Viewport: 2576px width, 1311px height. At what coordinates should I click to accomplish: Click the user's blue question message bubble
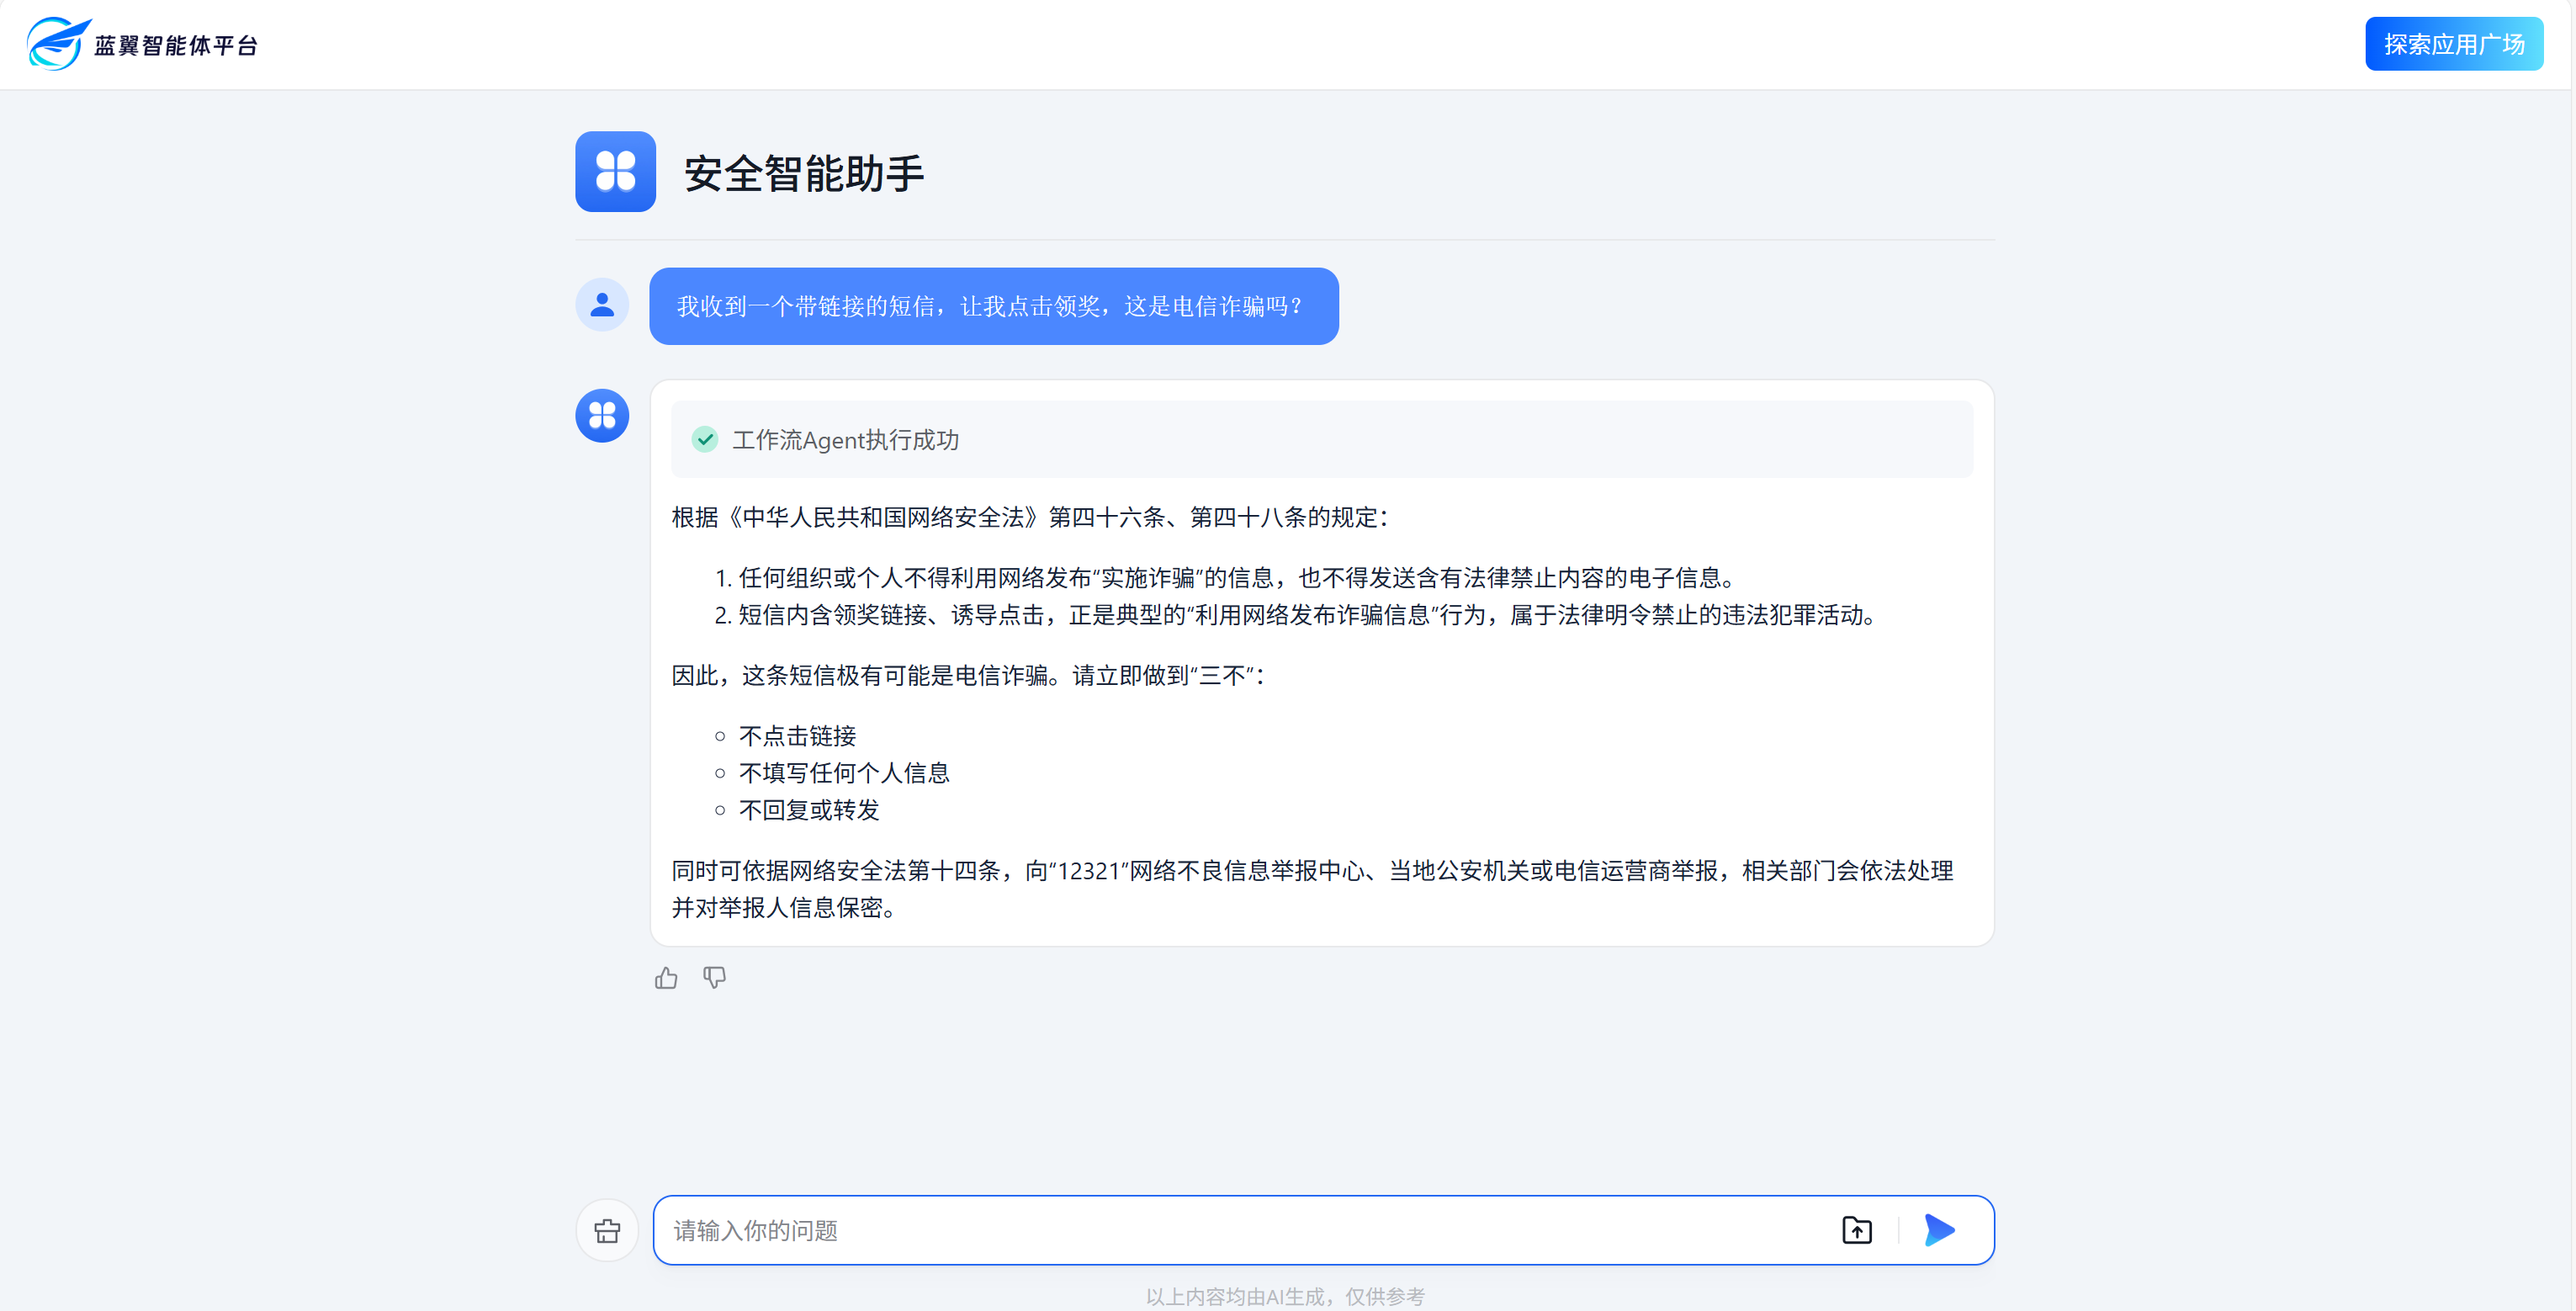click(x=993, y=306)
